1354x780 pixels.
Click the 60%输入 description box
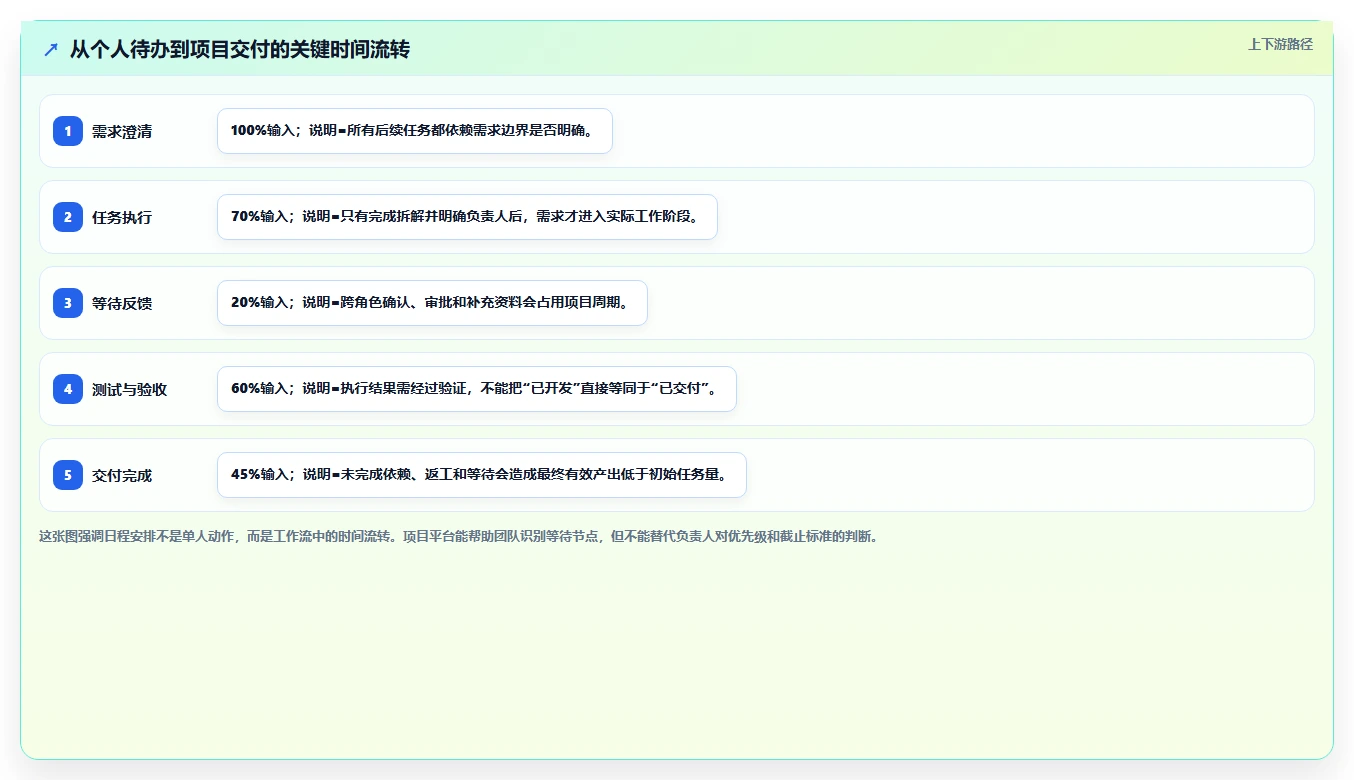pos(477,389)
